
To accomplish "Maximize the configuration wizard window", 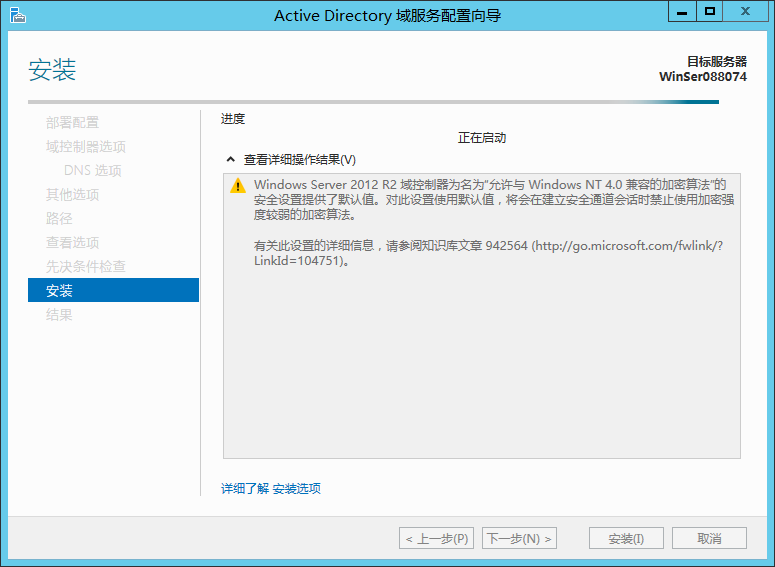I will tap(710, 11).
